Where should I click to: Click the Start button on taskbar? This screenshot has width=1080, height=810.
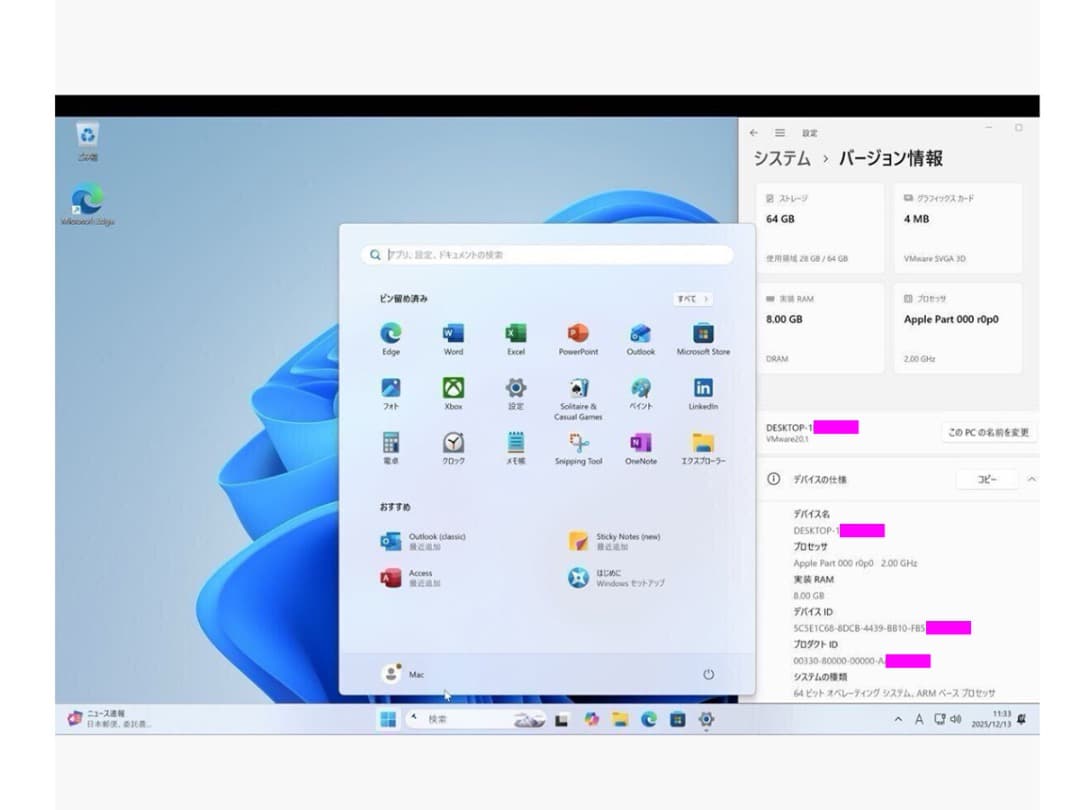tap(387, 719)
